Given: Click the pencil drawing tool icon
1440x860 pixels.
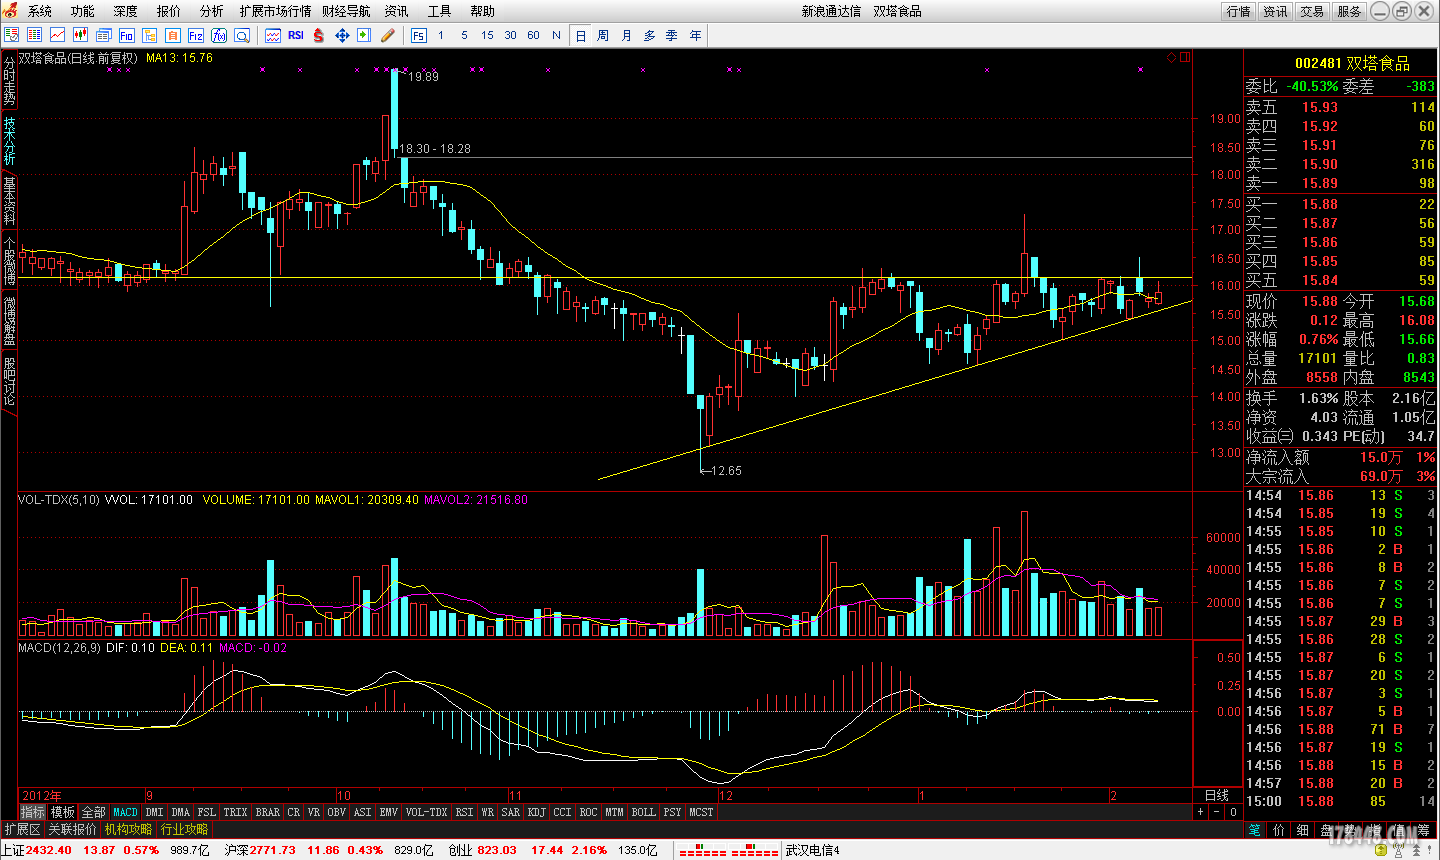Looking at the screenshot, I should click(x=388, y=35).
